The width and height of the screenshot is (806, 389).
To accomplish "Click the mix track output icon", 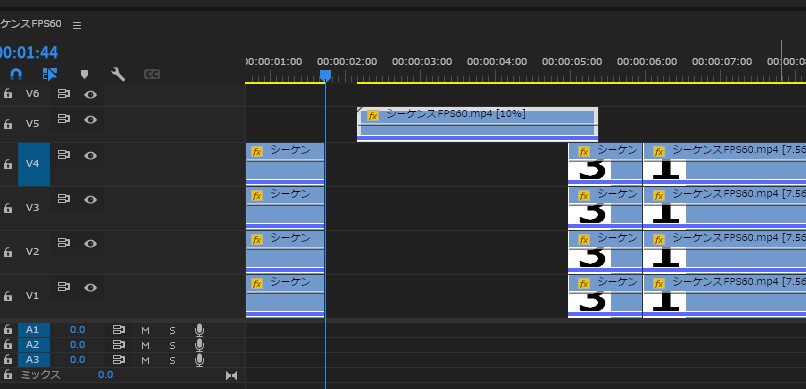I will [x=231, y=376].
